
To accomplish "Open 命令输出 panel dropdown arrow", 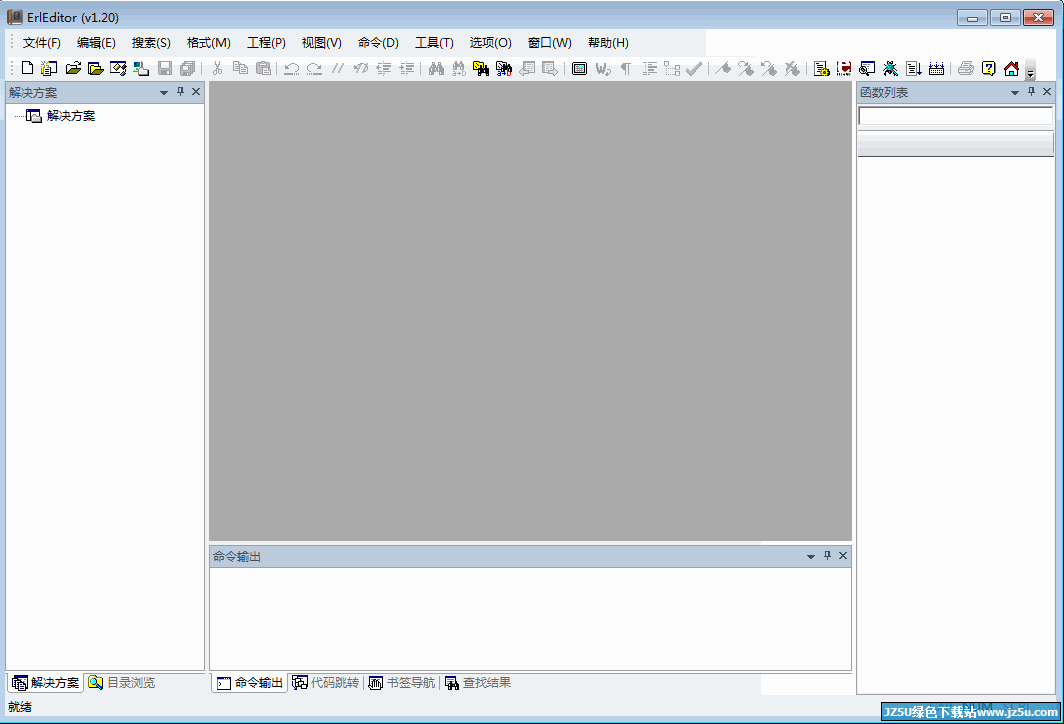I will pyautogui.click(x=810, y=556).
